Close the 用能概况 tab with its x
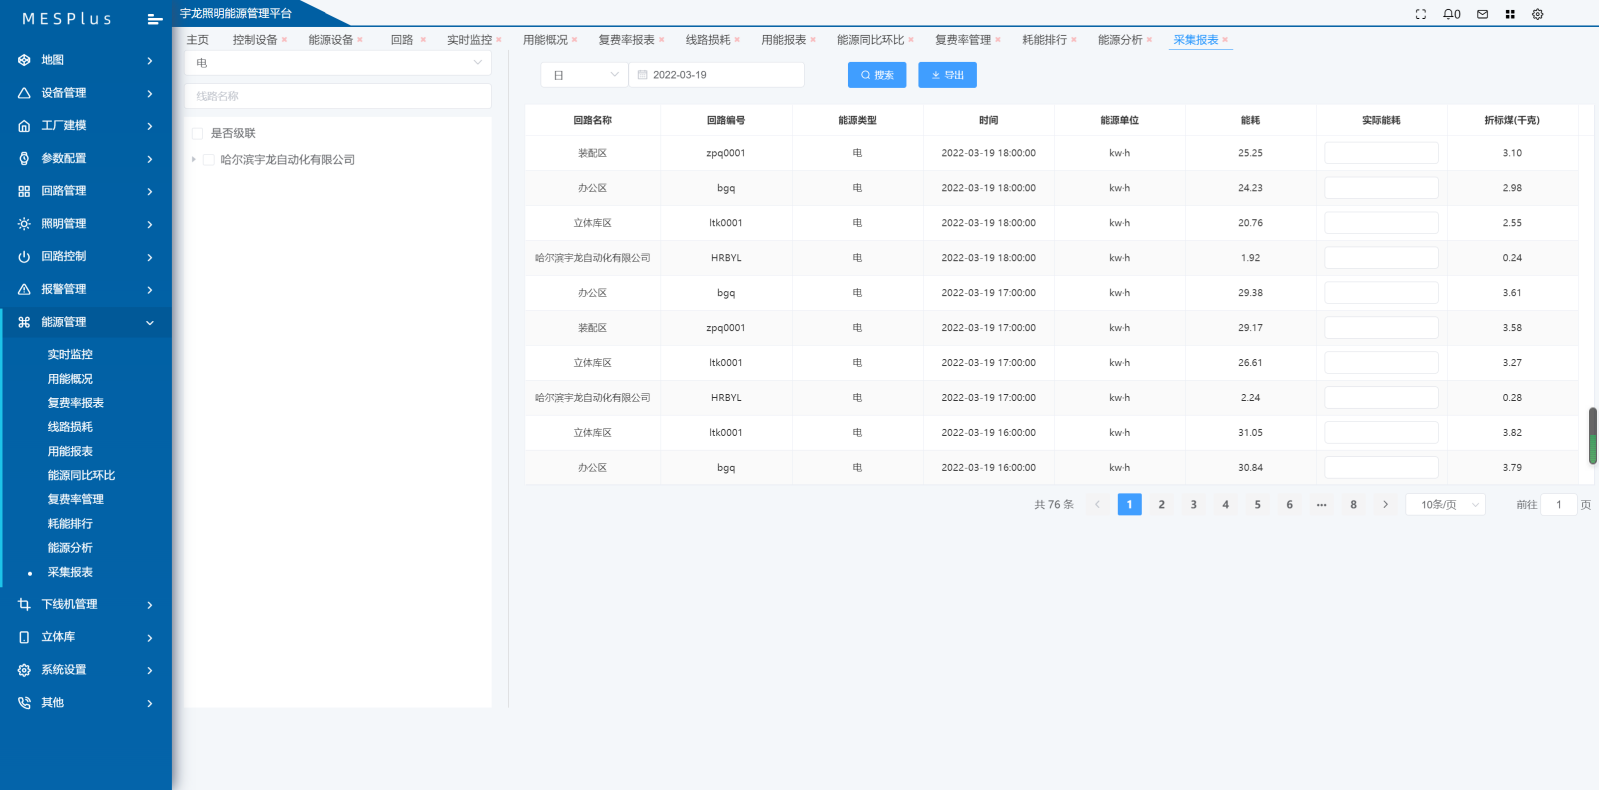The height and width of the screenshot is (790, 1599). tap(574, 40)
